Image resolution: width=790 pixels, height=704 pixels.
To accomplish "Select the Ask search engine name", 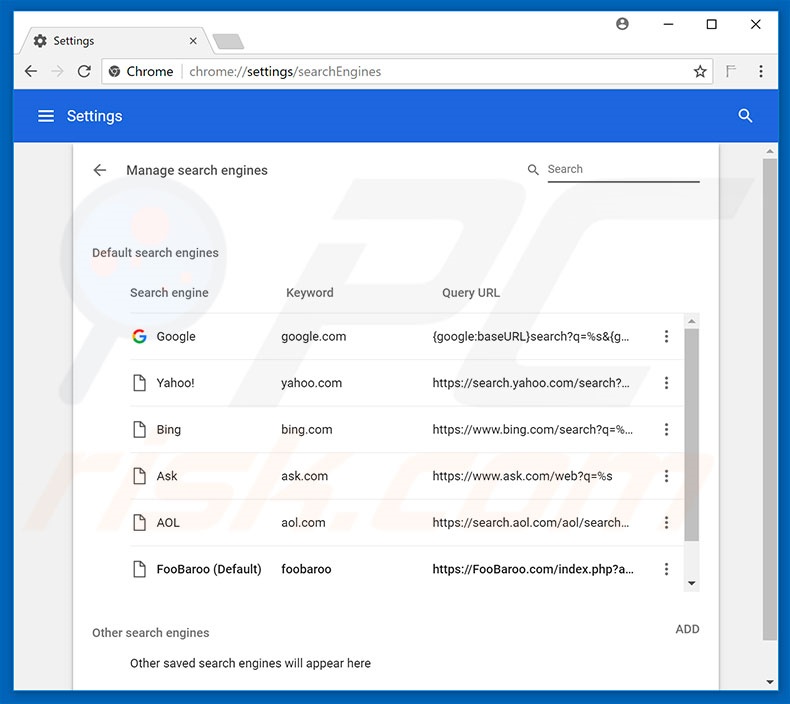I will click(167, 476).
